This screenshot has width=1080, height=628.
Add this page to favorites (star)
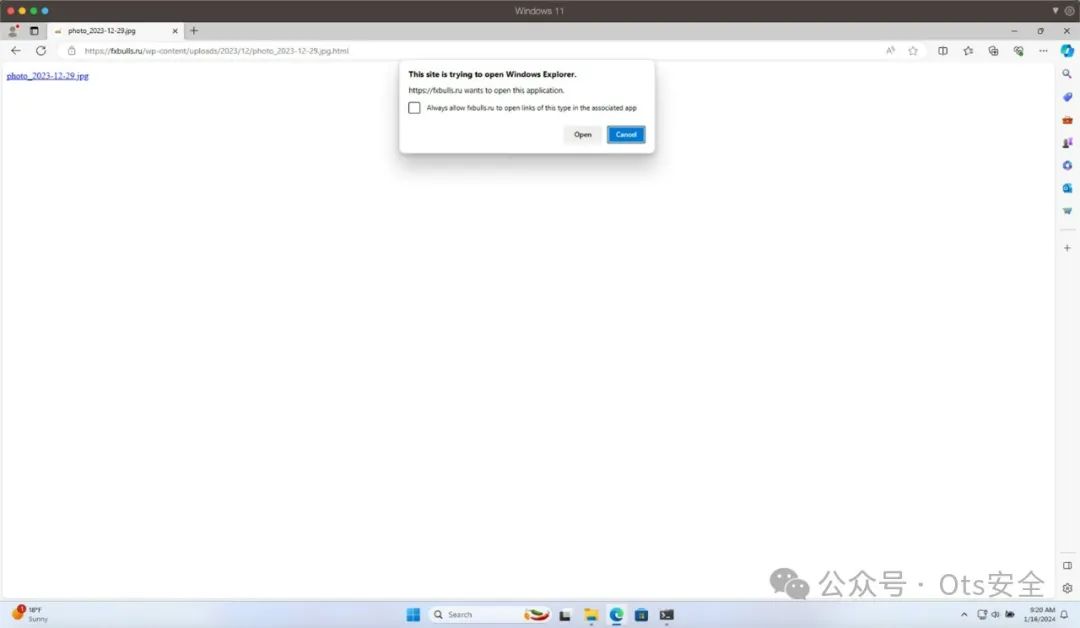[x=913, y=51]
